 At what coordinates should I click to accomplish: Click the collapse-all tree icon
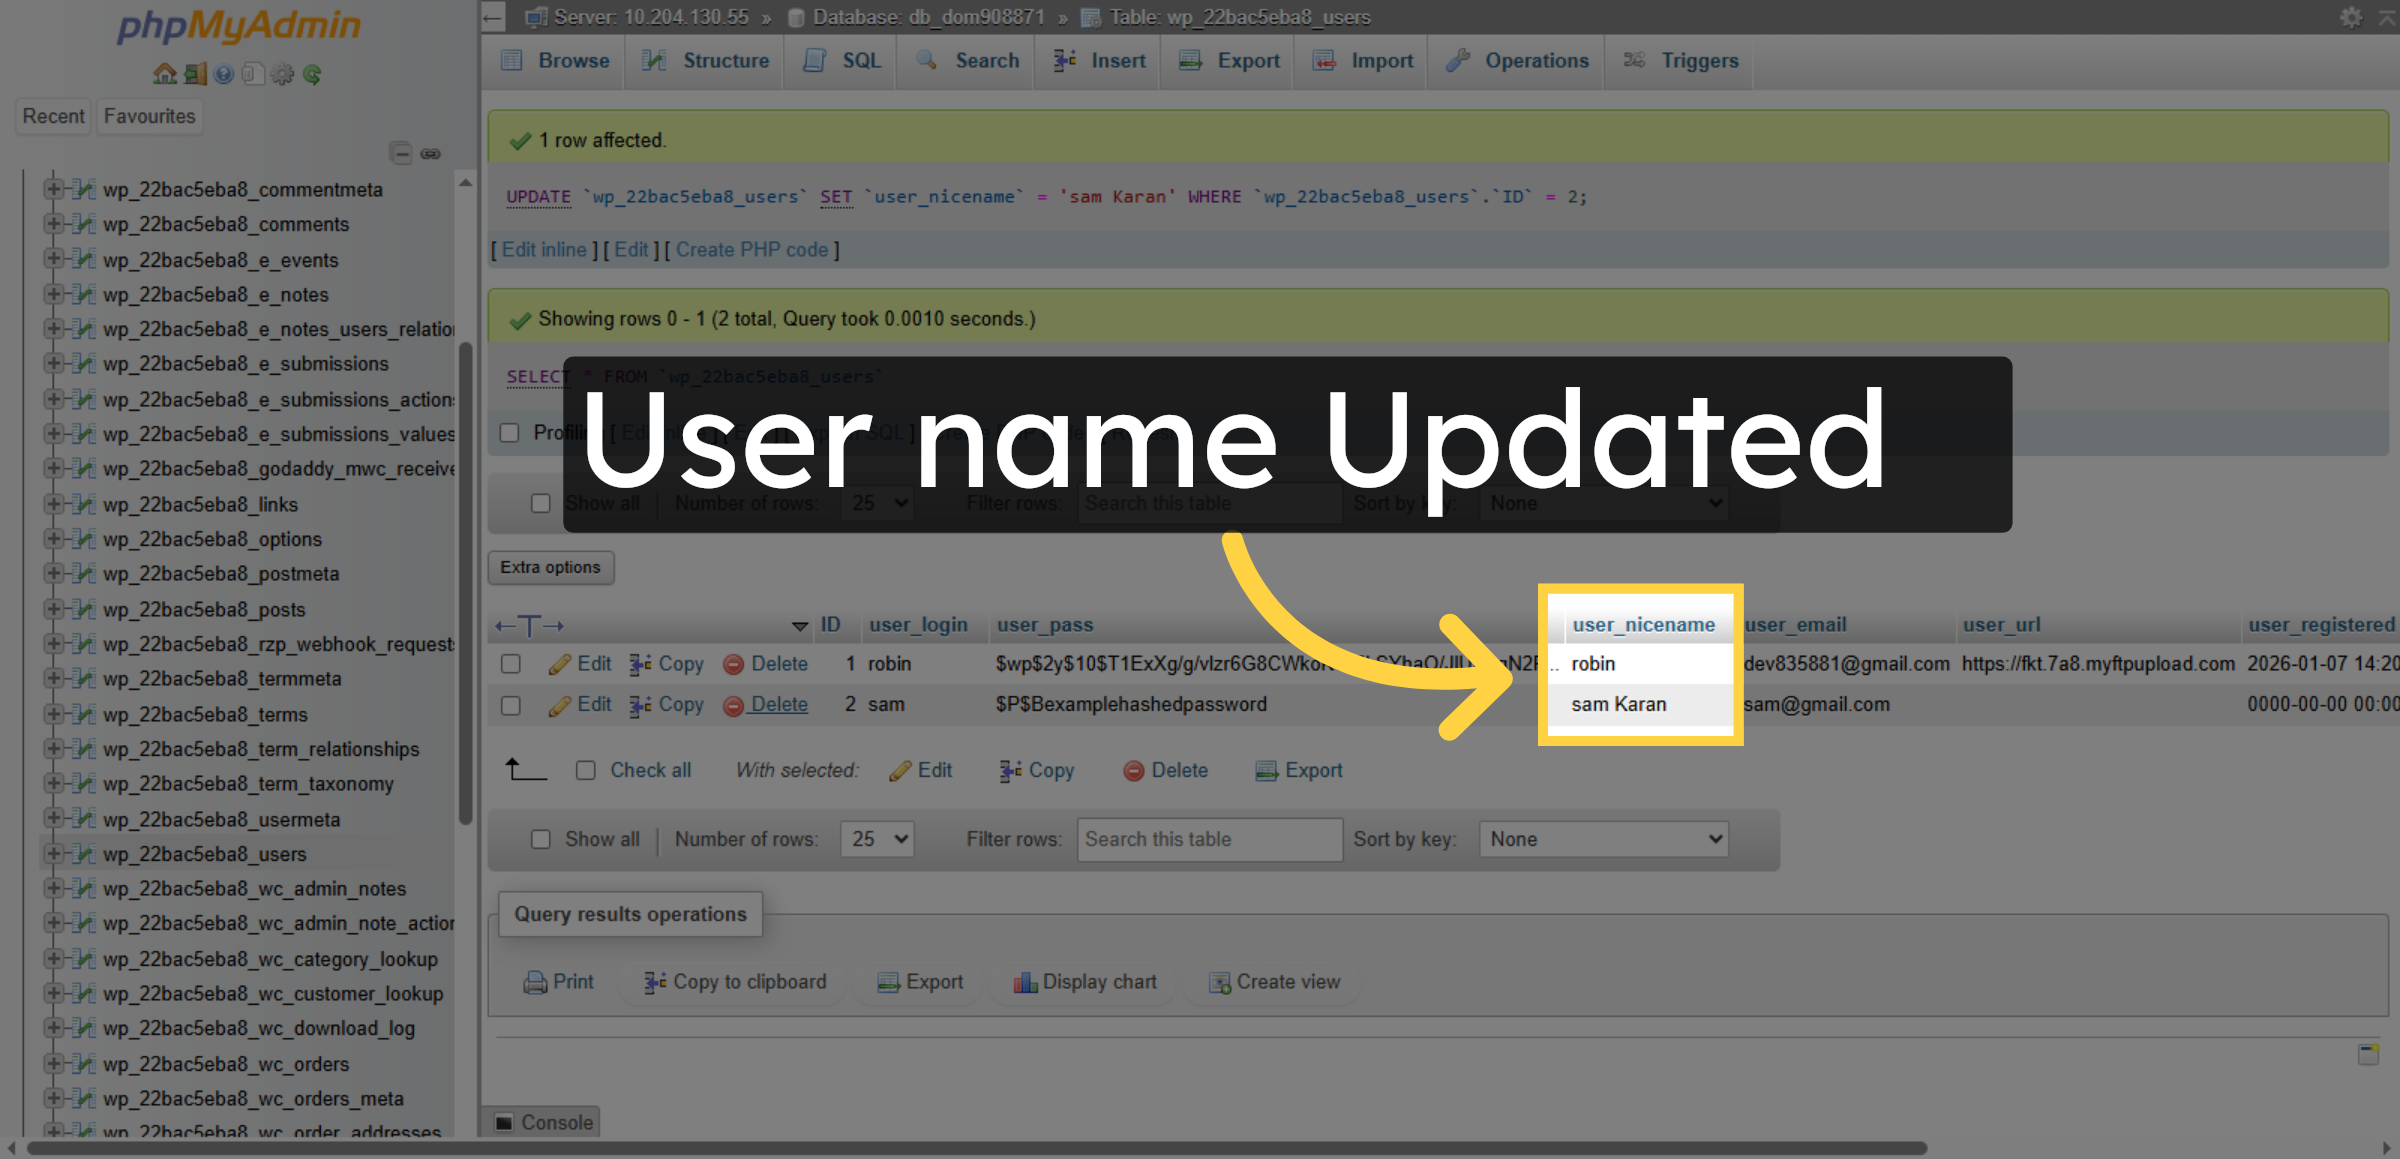[x=401, y=153]
